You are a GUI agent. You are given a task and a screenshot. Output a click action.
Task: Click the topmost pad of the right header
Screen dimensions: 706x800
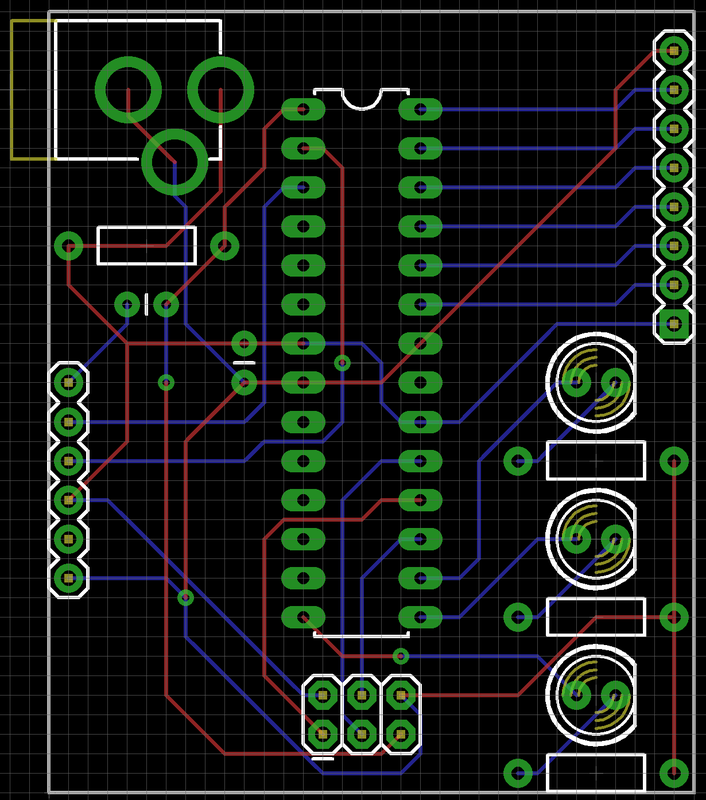(x=674, y=51)
